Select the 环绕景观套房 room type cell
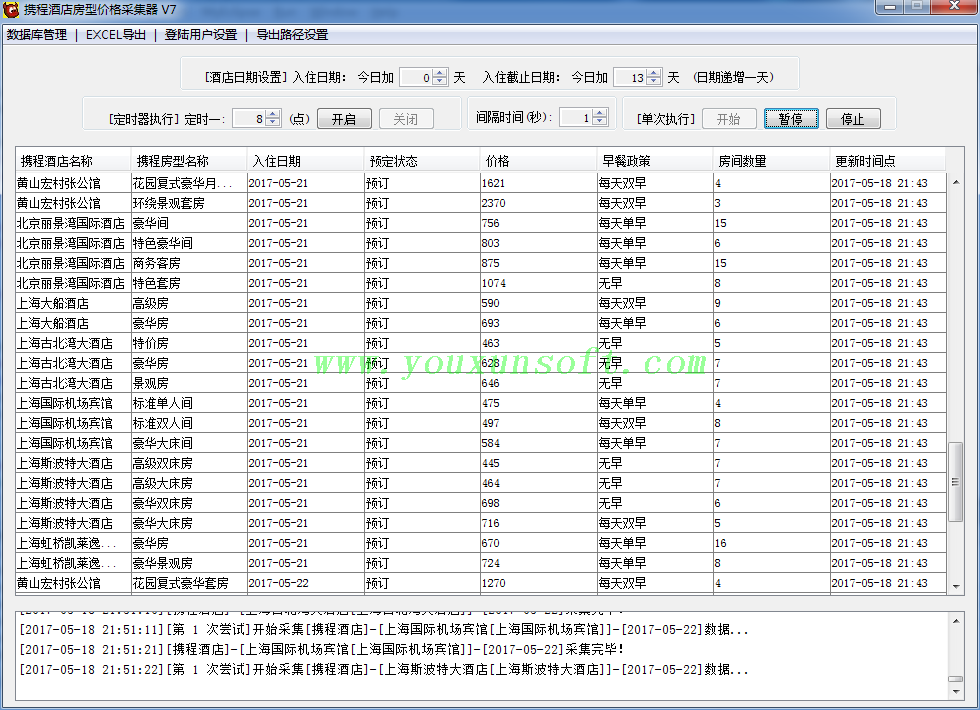Screen dimensions: 980x710 (x=189, y=203)
